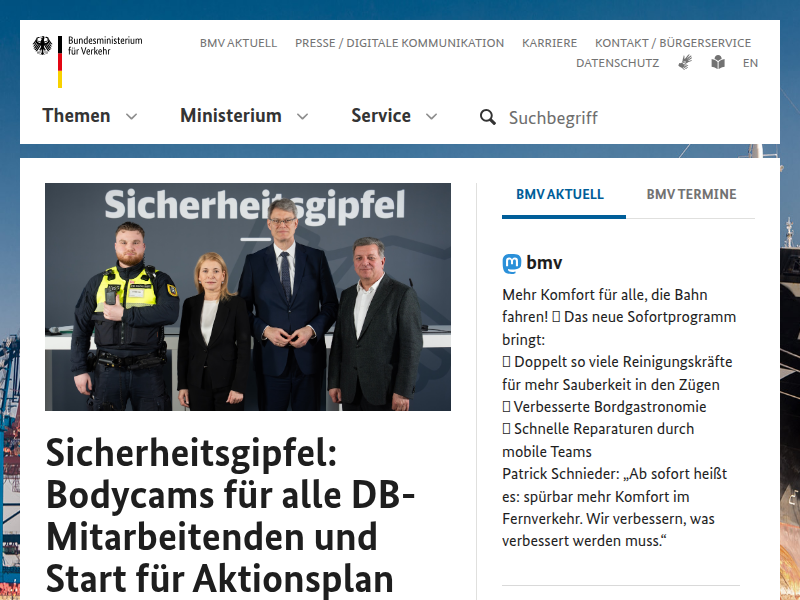Viewport: 800px width, 600px height.
Task: Expand the Themen menu chevron
Action: click(131, 116)
